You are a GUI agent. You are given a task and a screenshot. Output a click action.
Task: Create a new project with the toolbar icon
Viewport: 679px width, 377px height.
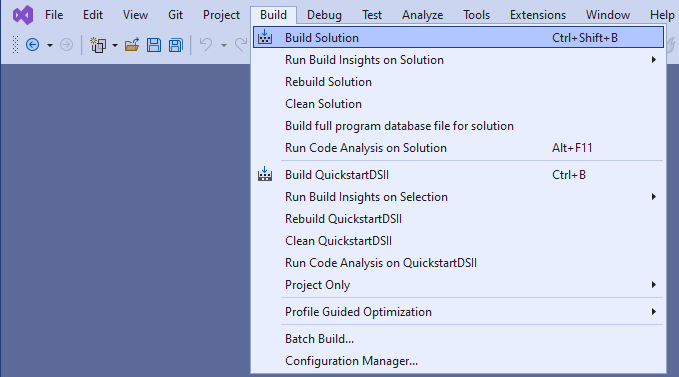[x=98, y=45]
